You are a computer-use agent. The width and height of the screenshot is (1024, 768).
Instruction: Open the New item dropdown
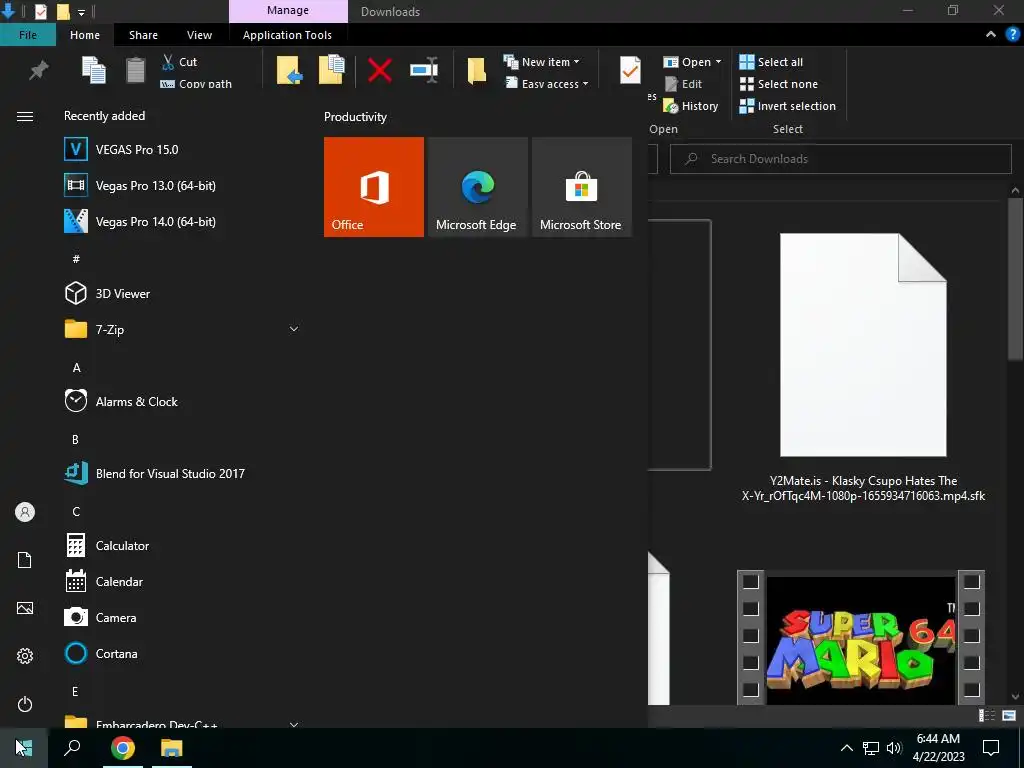pos(541,62)
